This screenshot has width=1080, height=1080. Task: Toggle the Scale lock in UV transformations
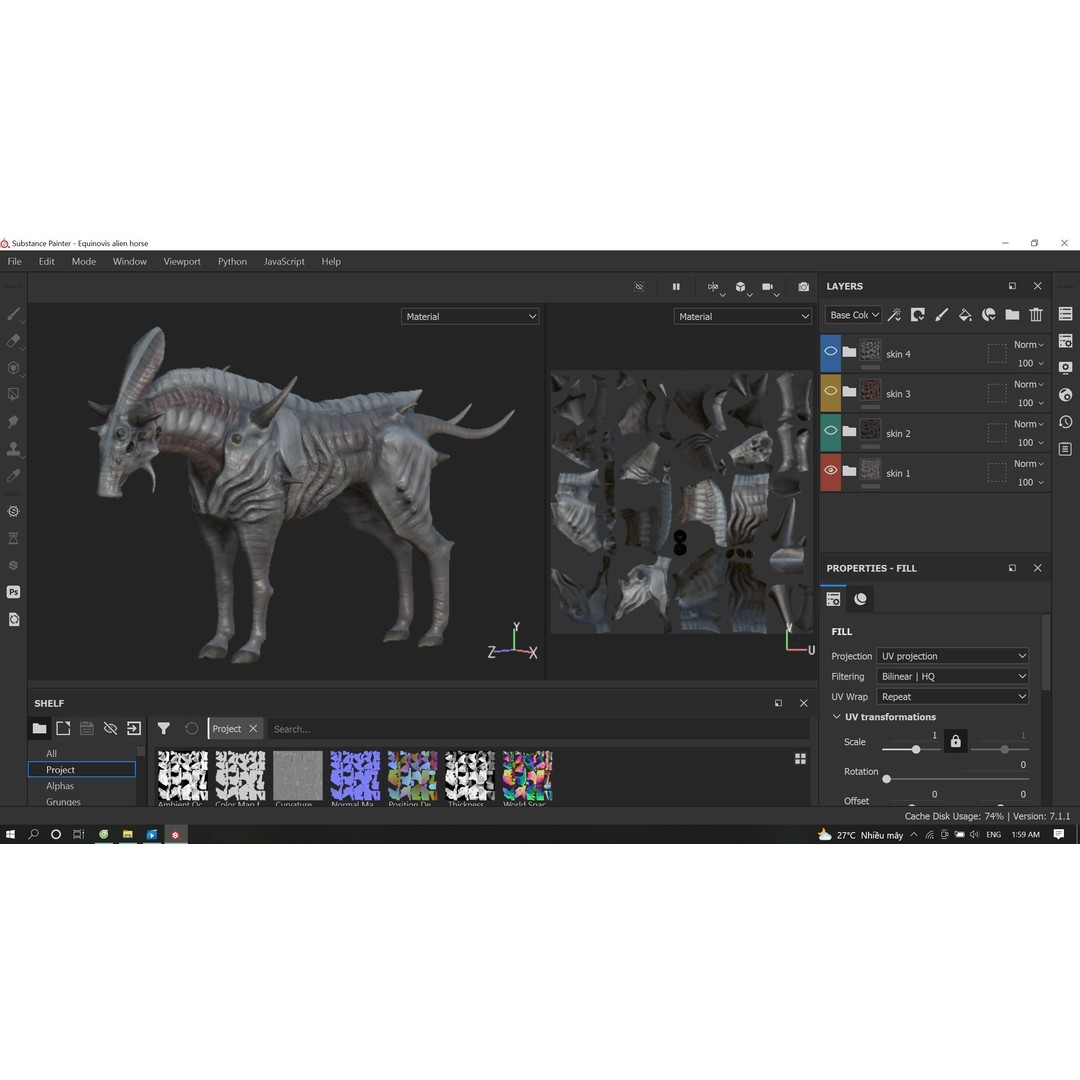pyautogui.click(x=955, y=741)
